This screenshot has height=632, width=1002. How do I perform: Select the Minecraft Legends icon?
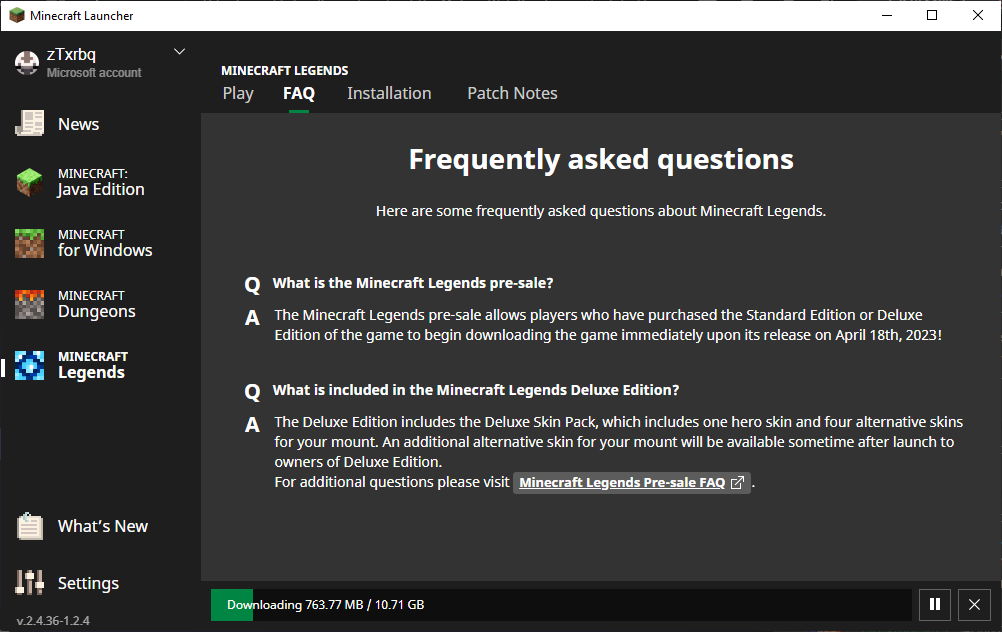(30, 365)
